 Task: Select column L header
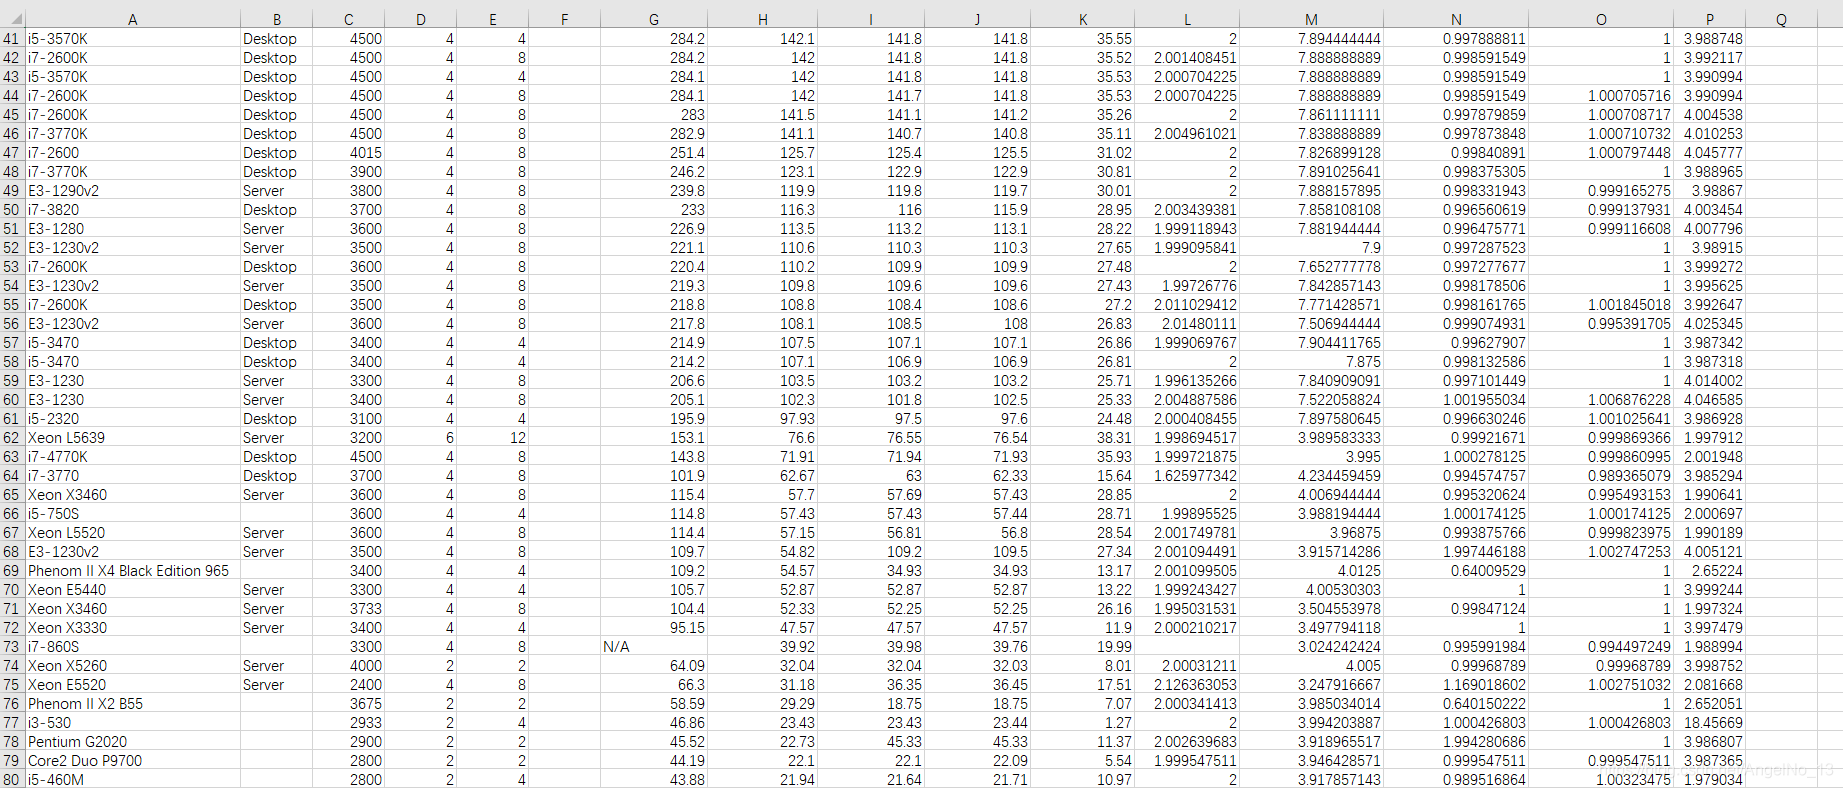coord(1187,19)
